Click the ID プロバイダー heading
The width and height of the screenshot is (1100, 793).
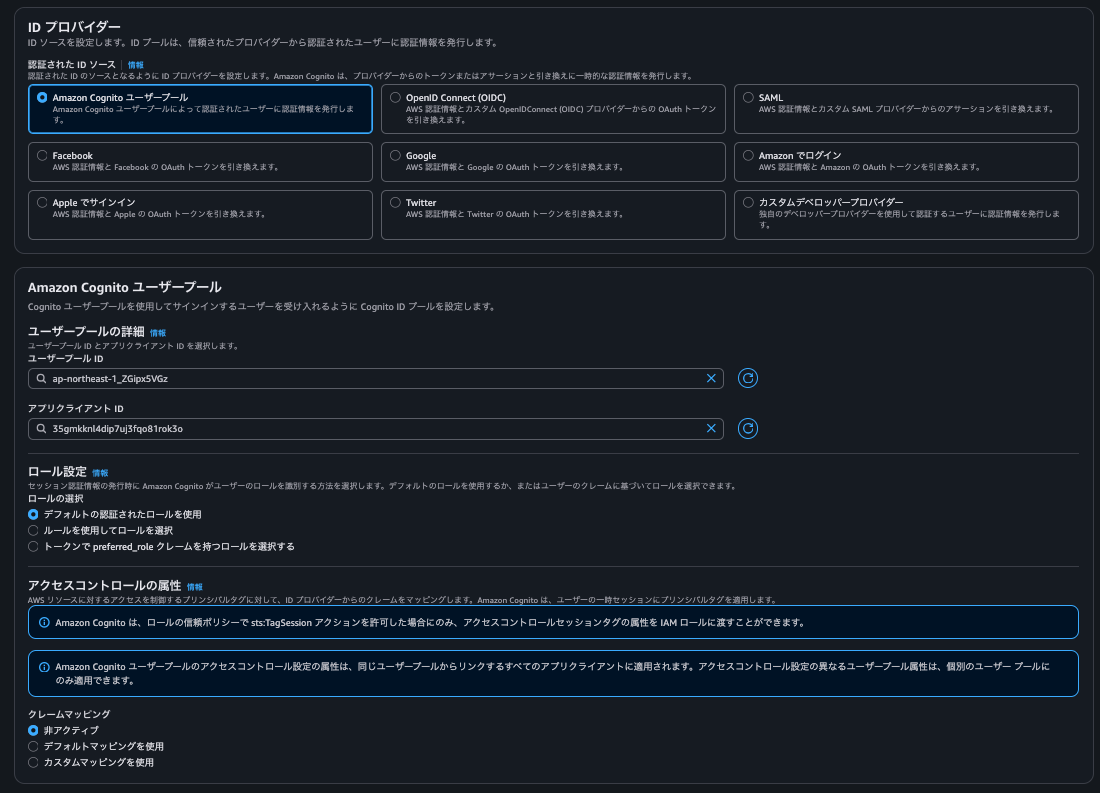(74, 27)
